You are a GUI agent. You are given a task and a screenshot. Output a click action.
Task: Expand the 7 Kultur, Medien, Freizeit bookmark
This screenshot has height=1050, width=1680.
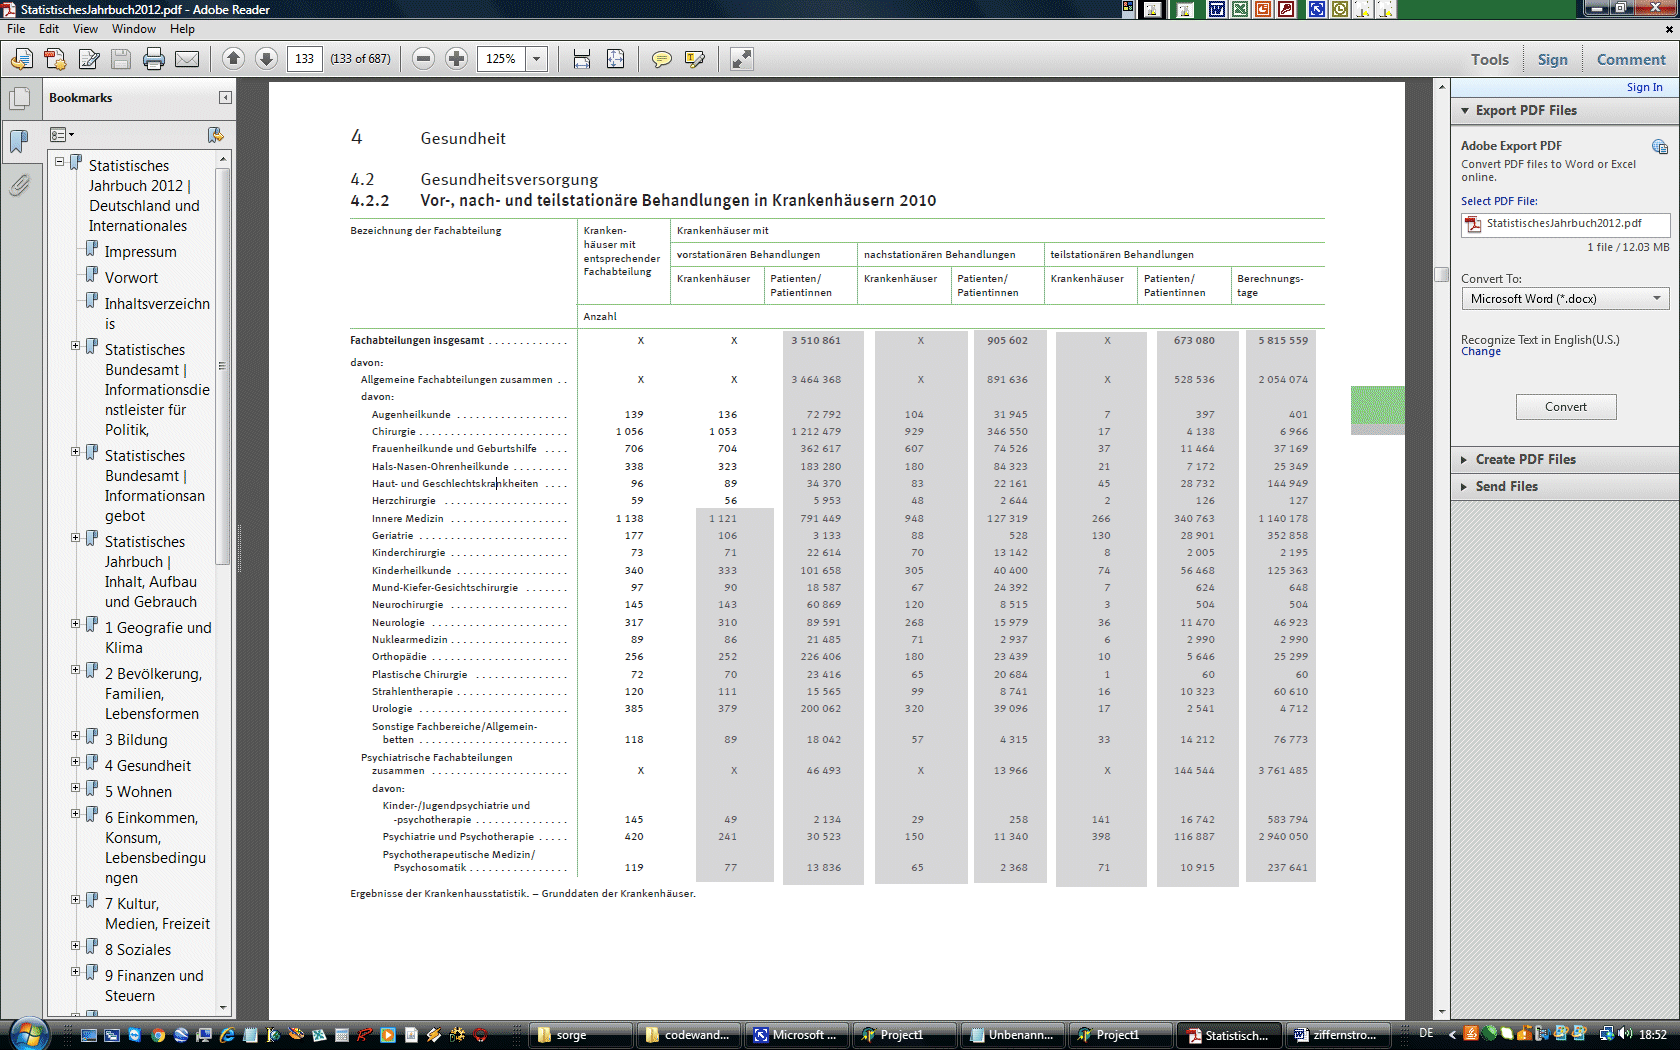76,899
